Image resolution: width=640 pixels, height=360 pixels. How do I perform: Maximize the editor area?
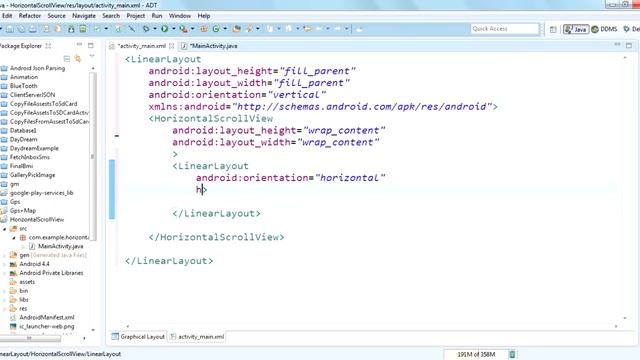pyautogui.click(x=629, y=45)
